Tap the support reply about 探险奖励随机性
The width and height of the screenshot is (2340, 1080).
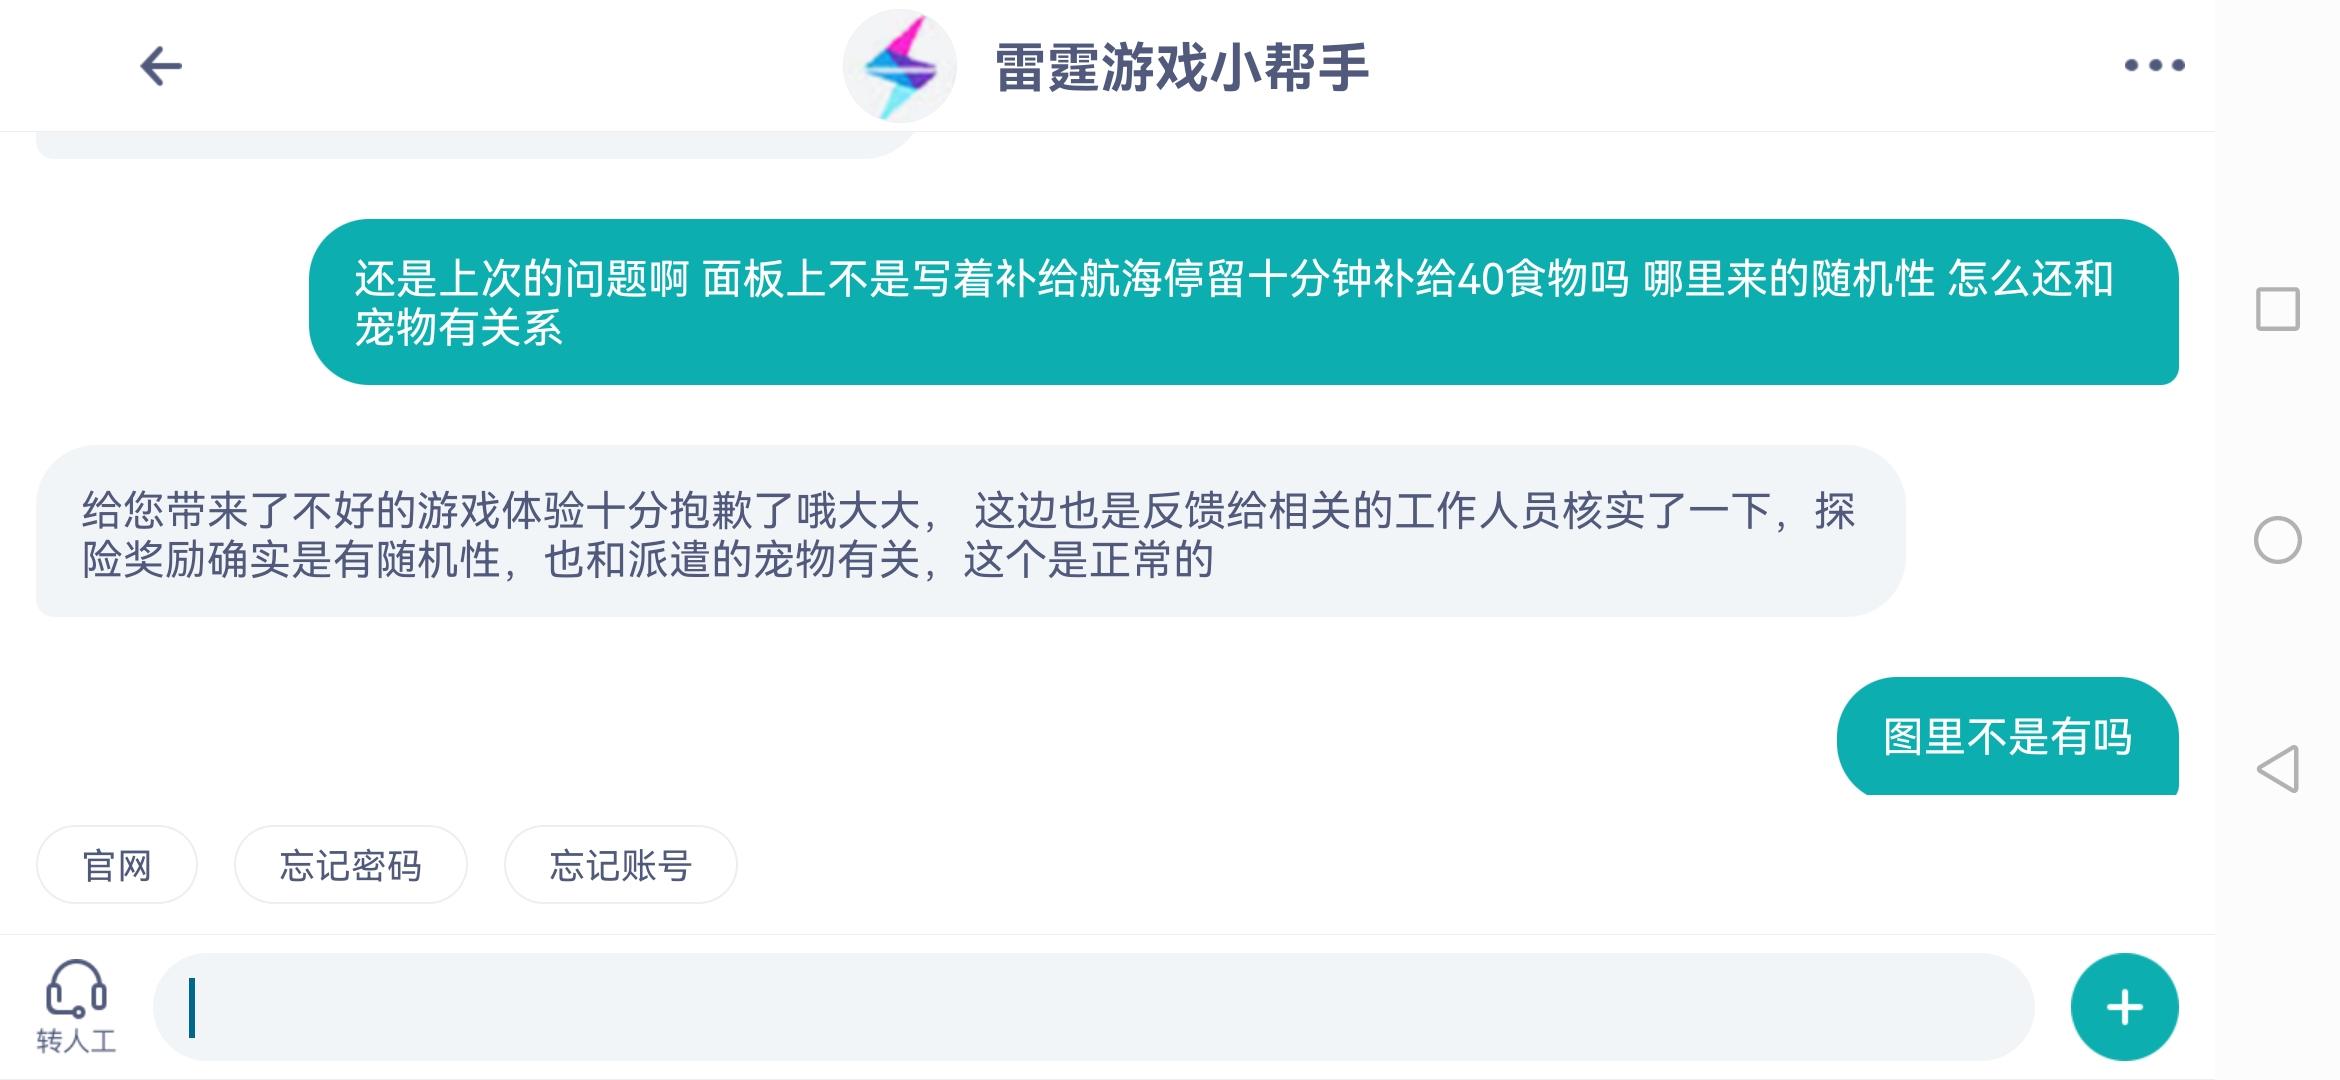pos(970,531)
